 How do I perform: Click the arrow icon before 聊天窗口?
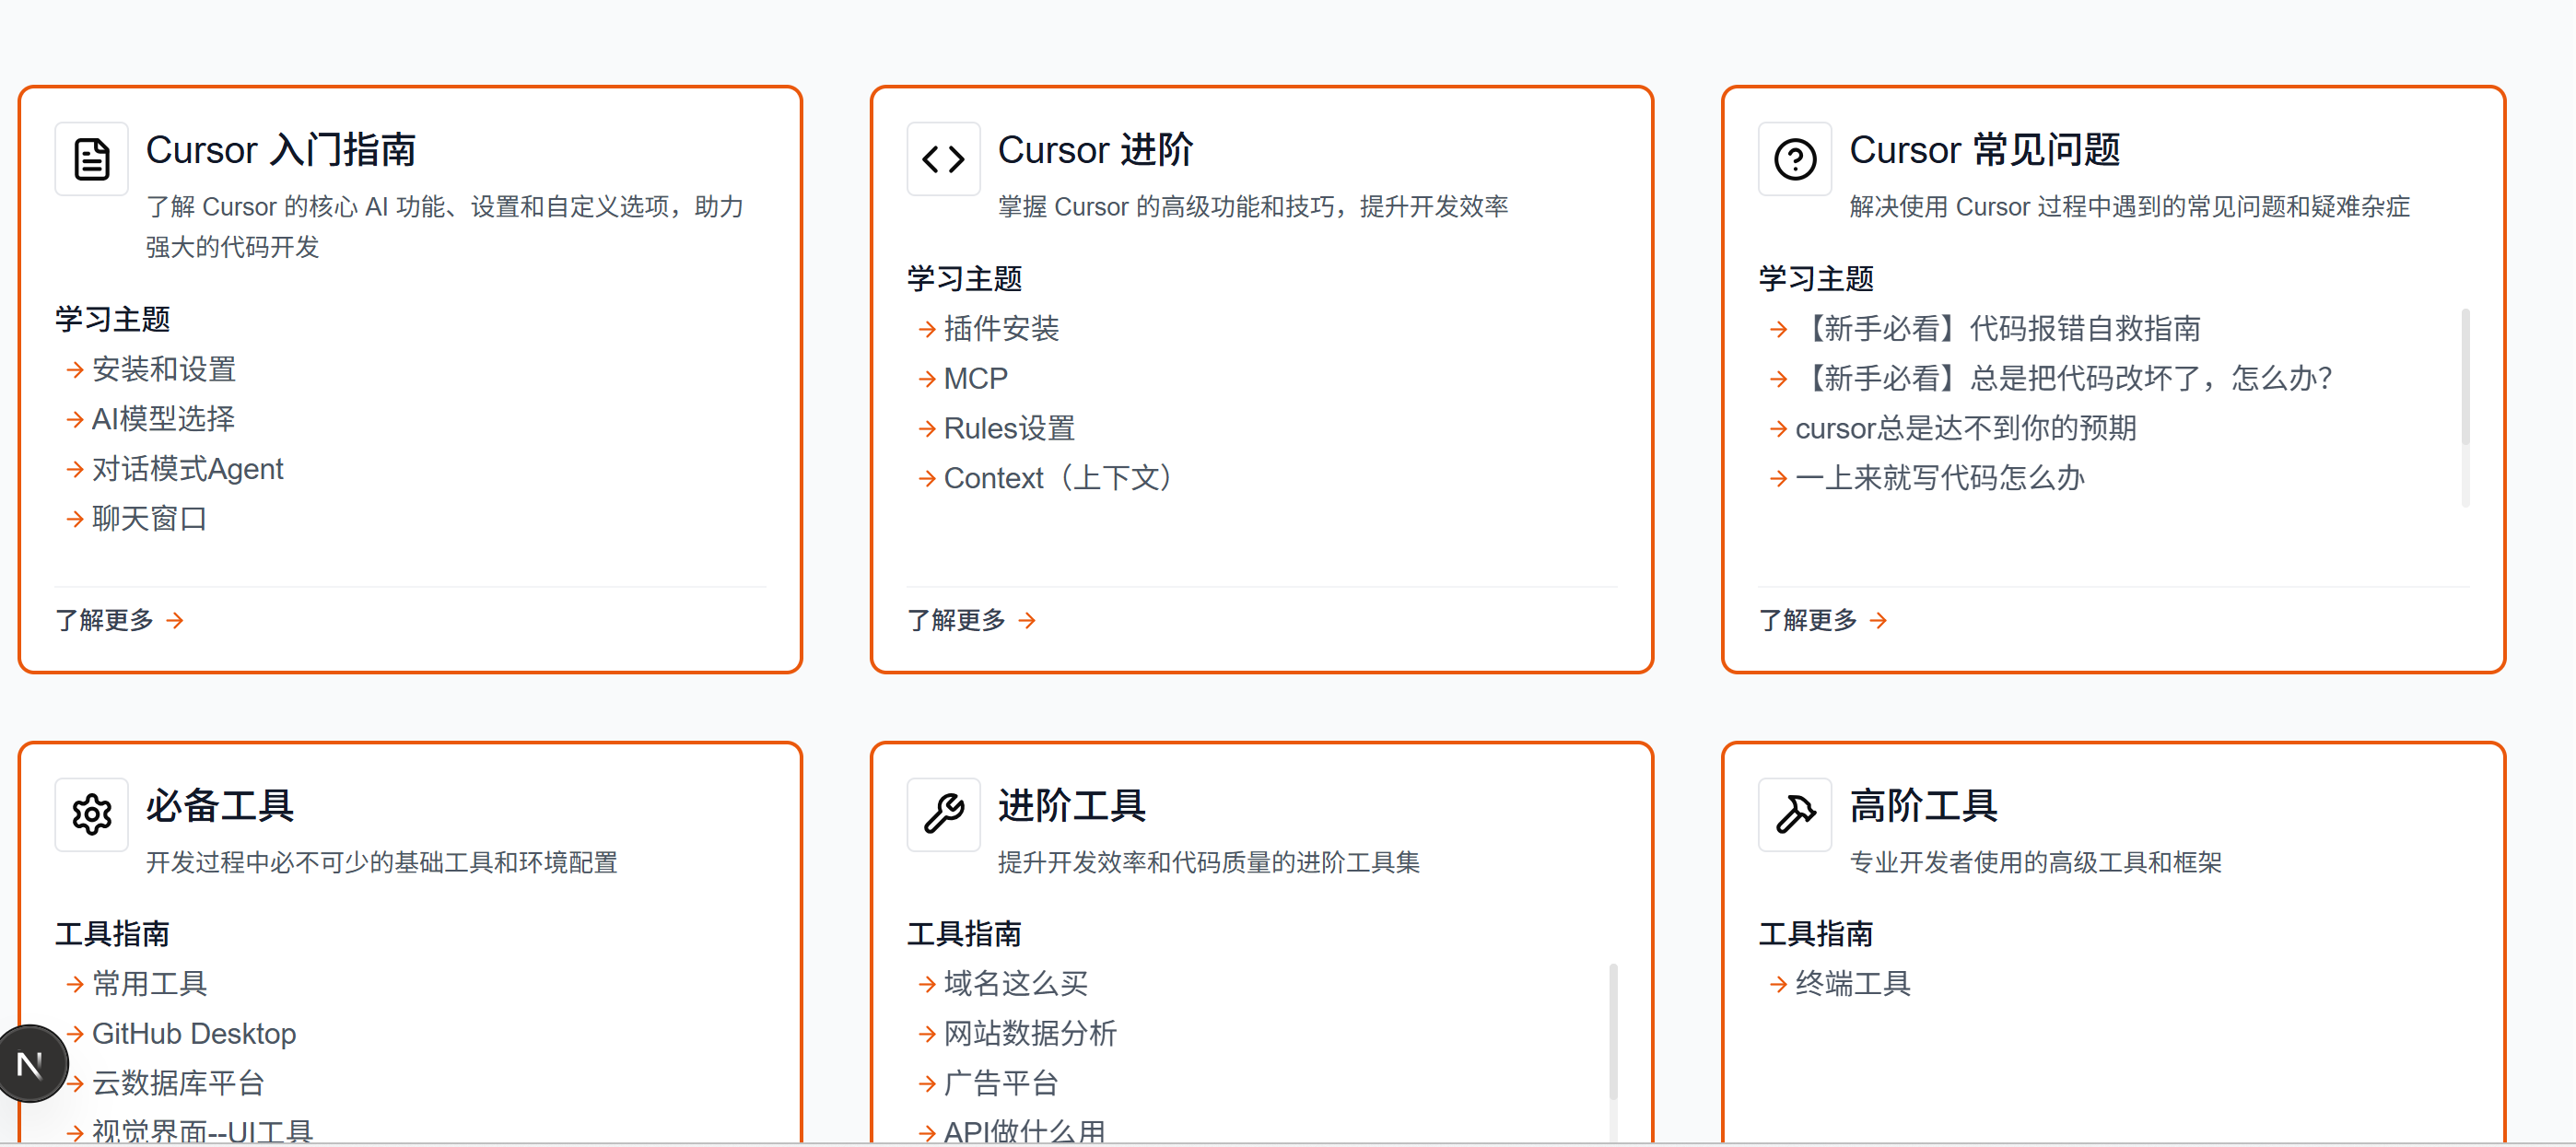click(x=75, y=519)
